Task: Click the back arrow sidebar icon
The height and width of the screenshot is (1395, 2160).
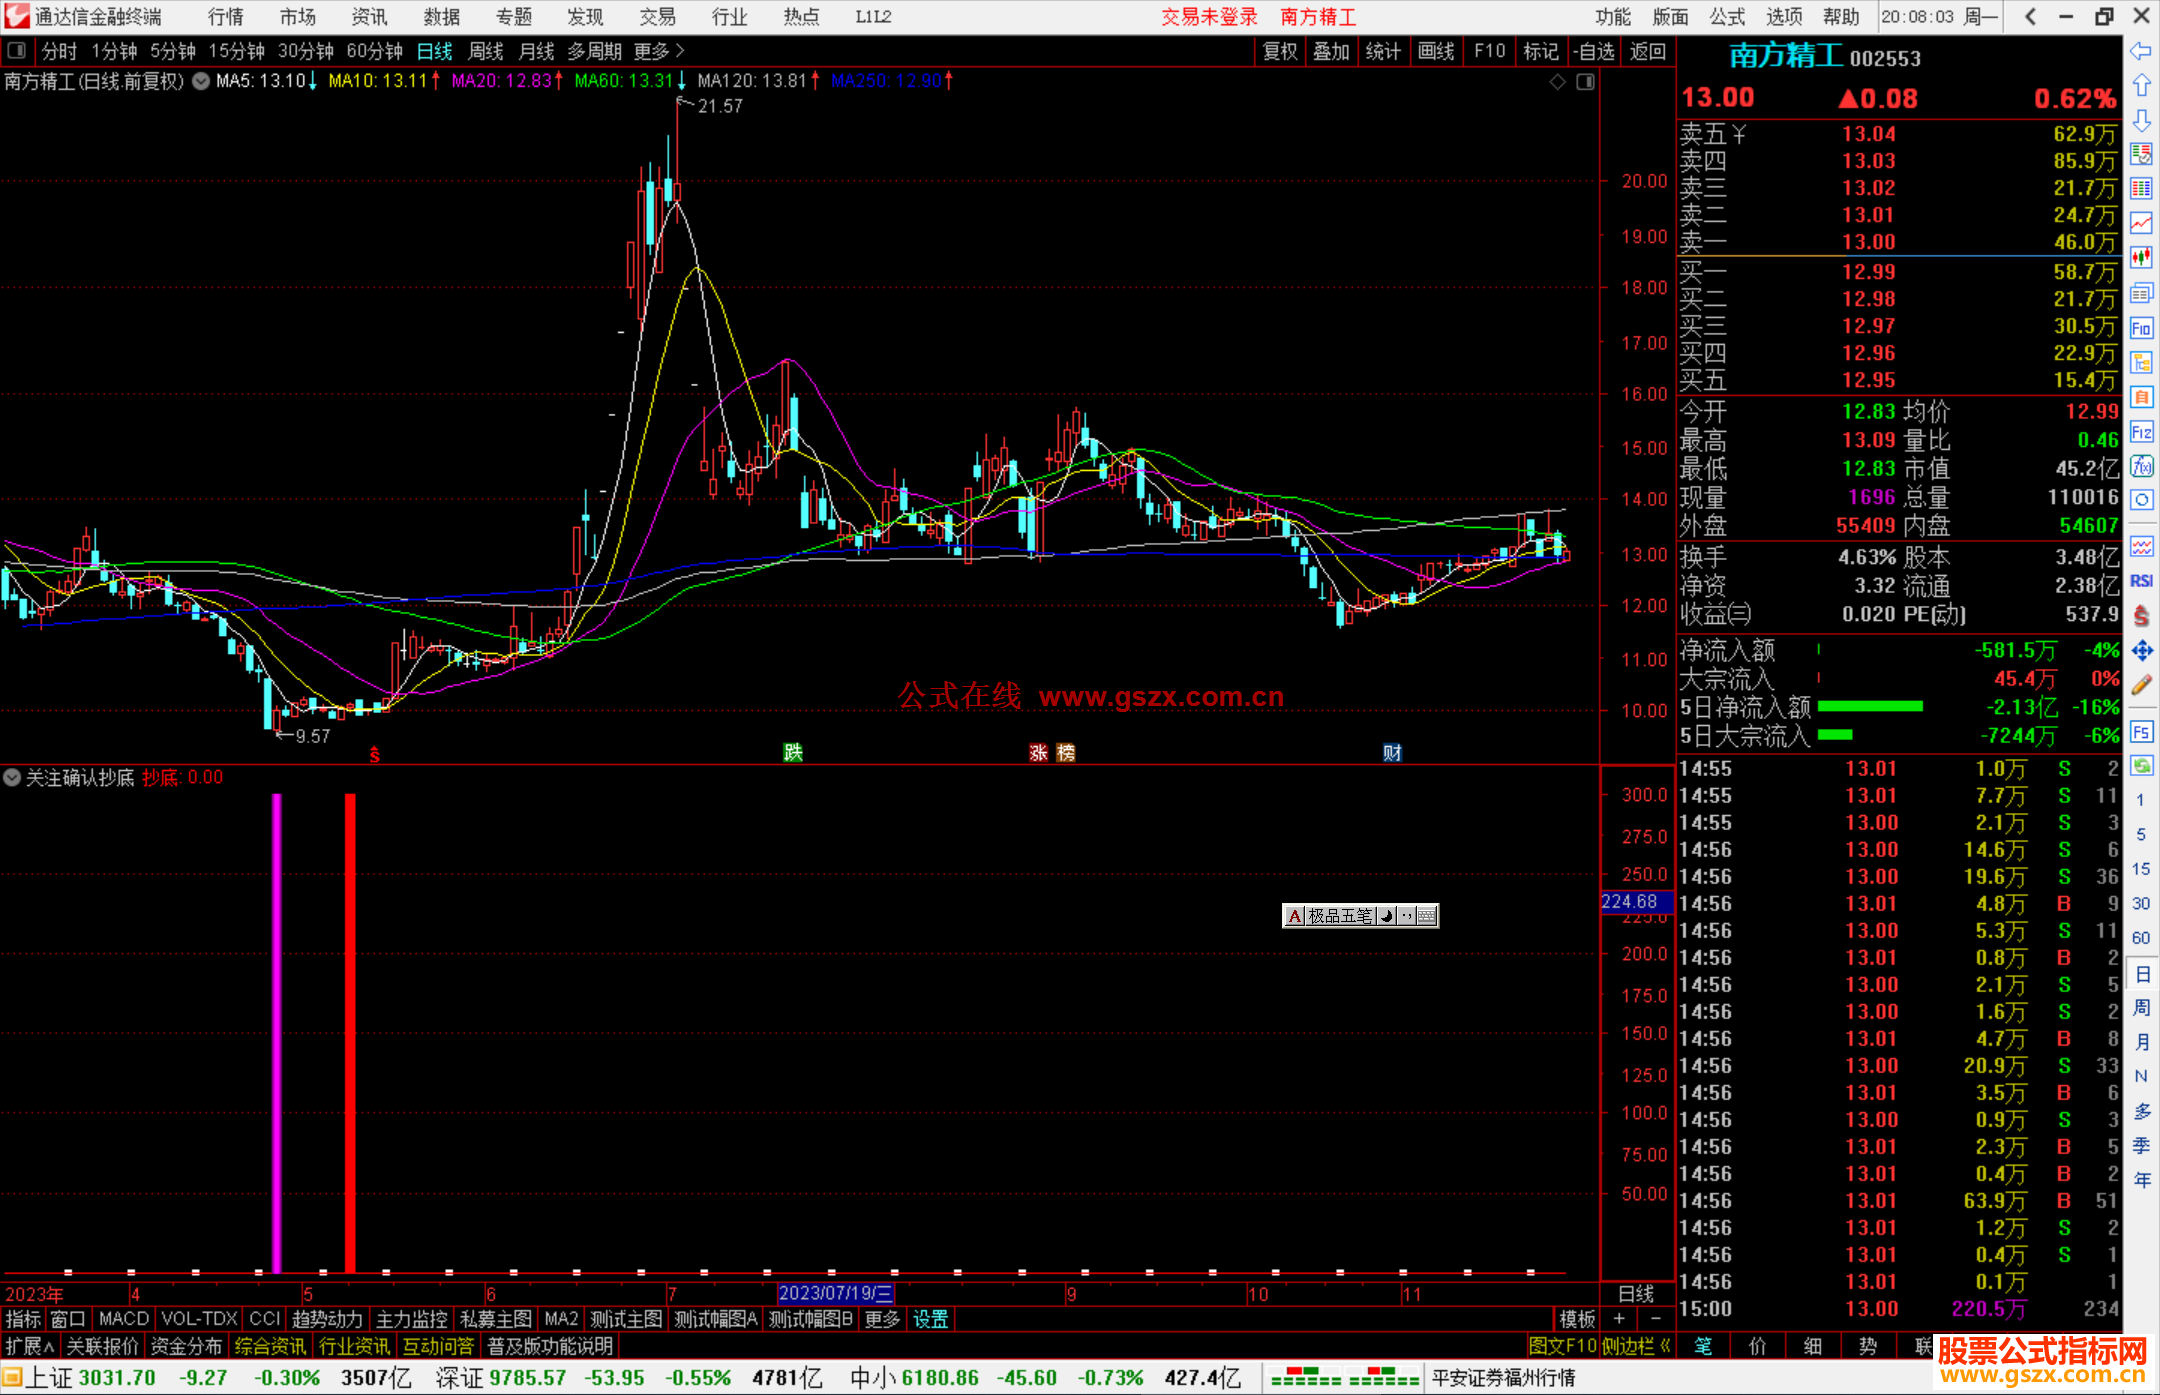Action: tap(2141, 51)
